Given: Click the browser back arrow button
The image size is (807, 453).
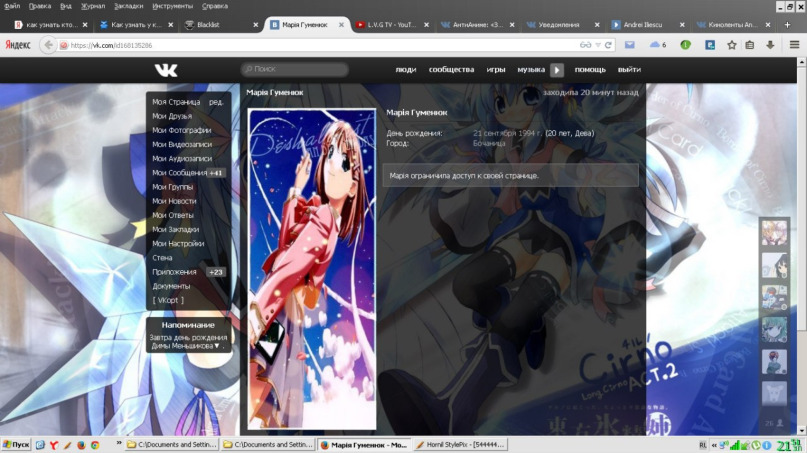Looking at the screenshot, I should coord(48,45).
